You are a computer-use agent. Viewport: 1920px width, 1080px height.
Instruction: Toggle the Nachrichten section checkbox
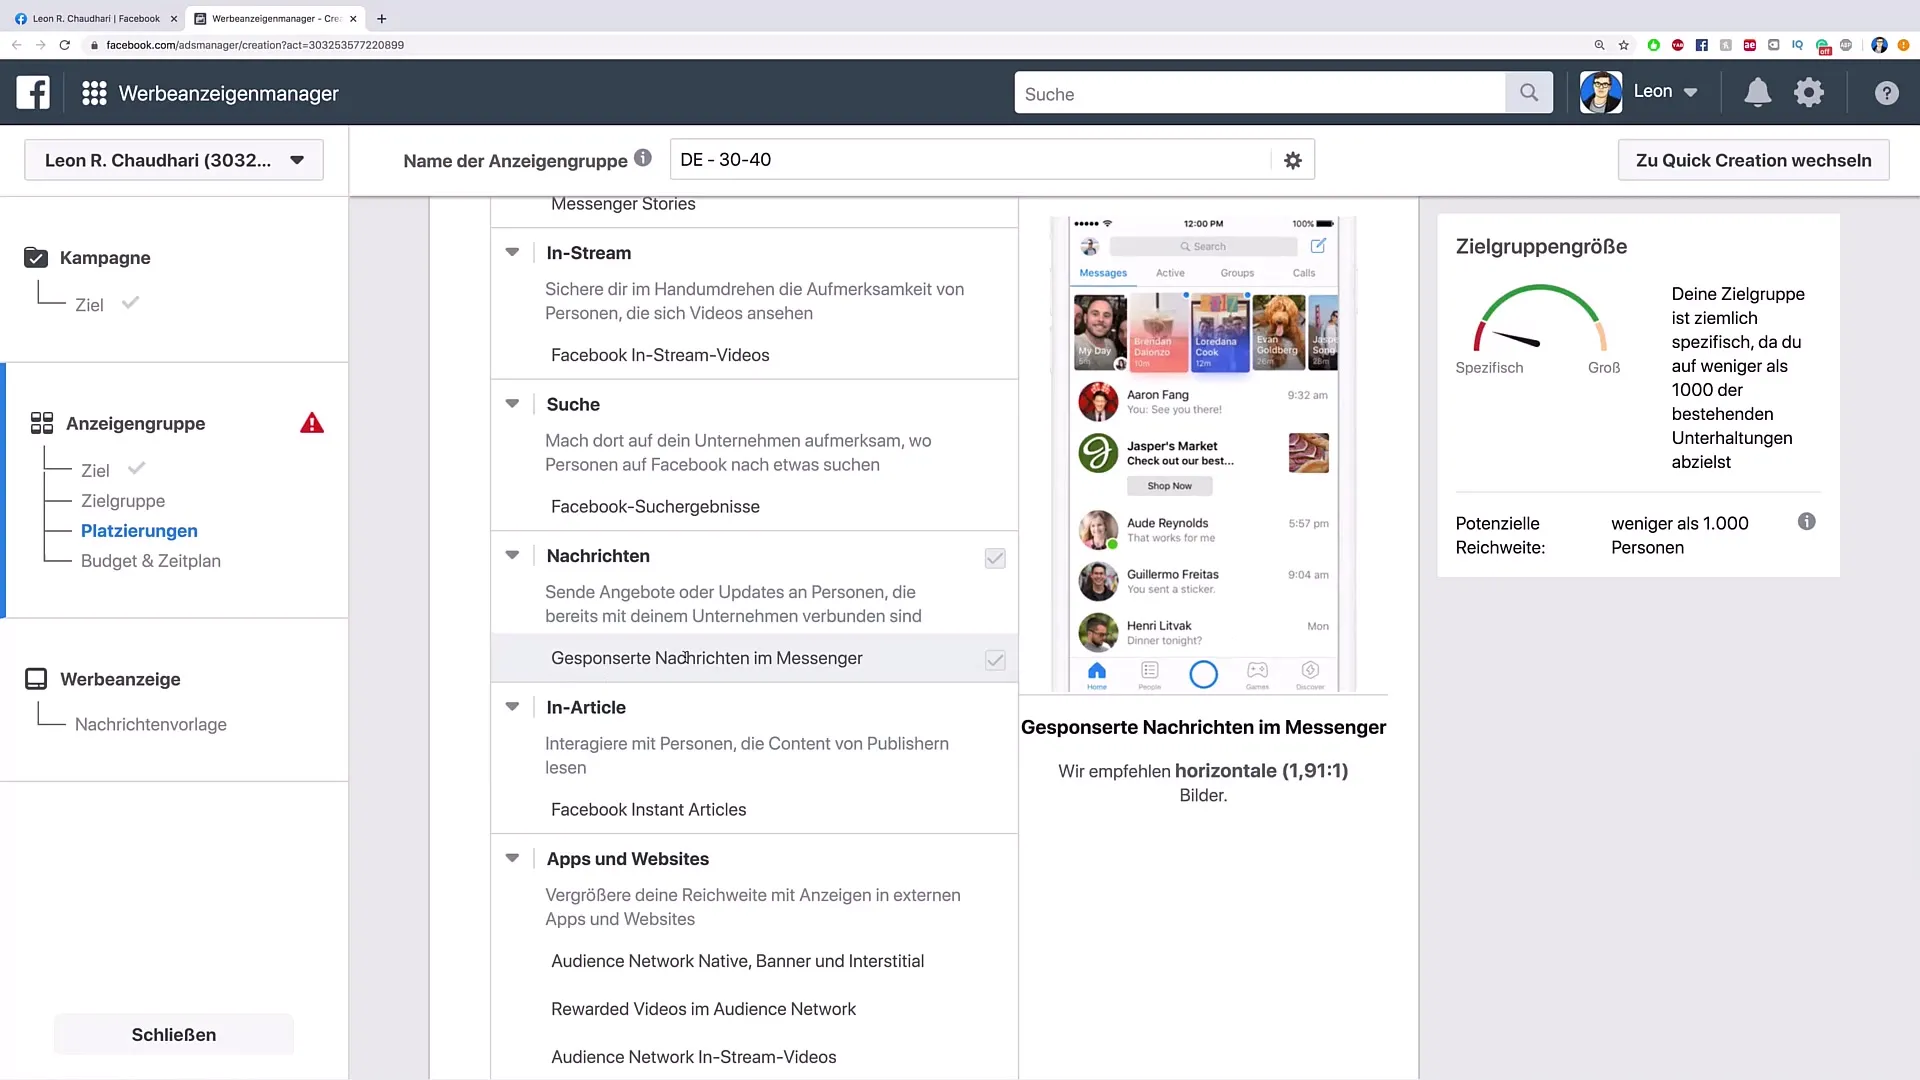click(995, 558)
